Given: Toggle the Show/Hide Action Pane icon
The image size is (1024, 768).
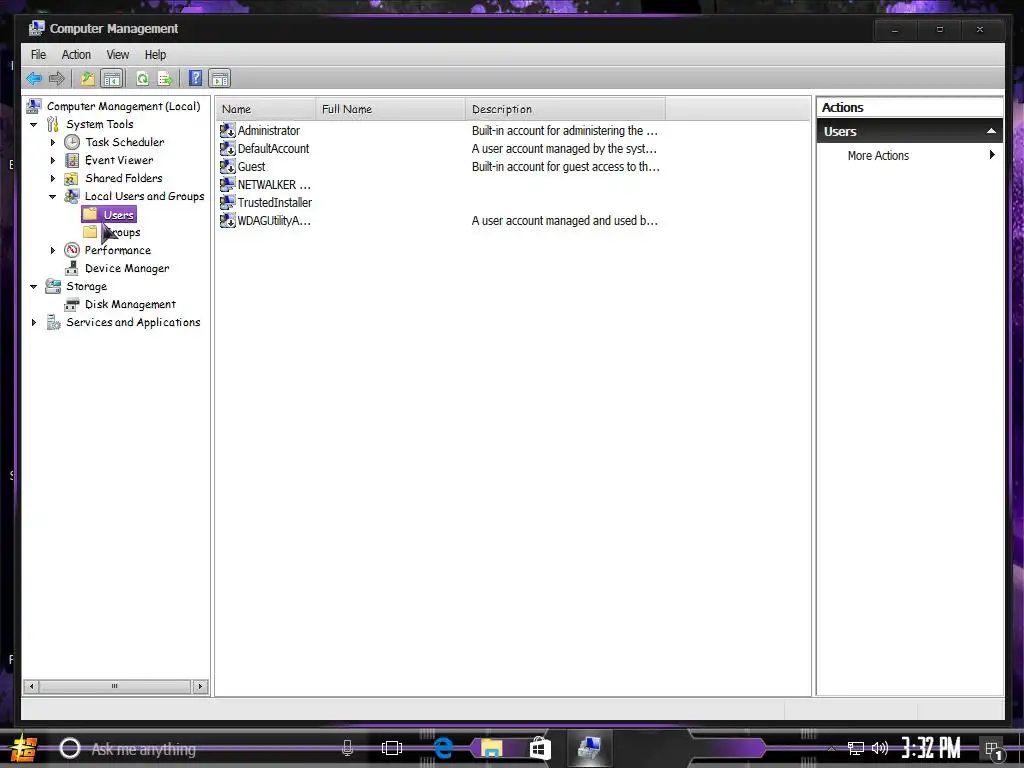Looking at the screenshot, I should pyautogui.click(x=220, y=79).
